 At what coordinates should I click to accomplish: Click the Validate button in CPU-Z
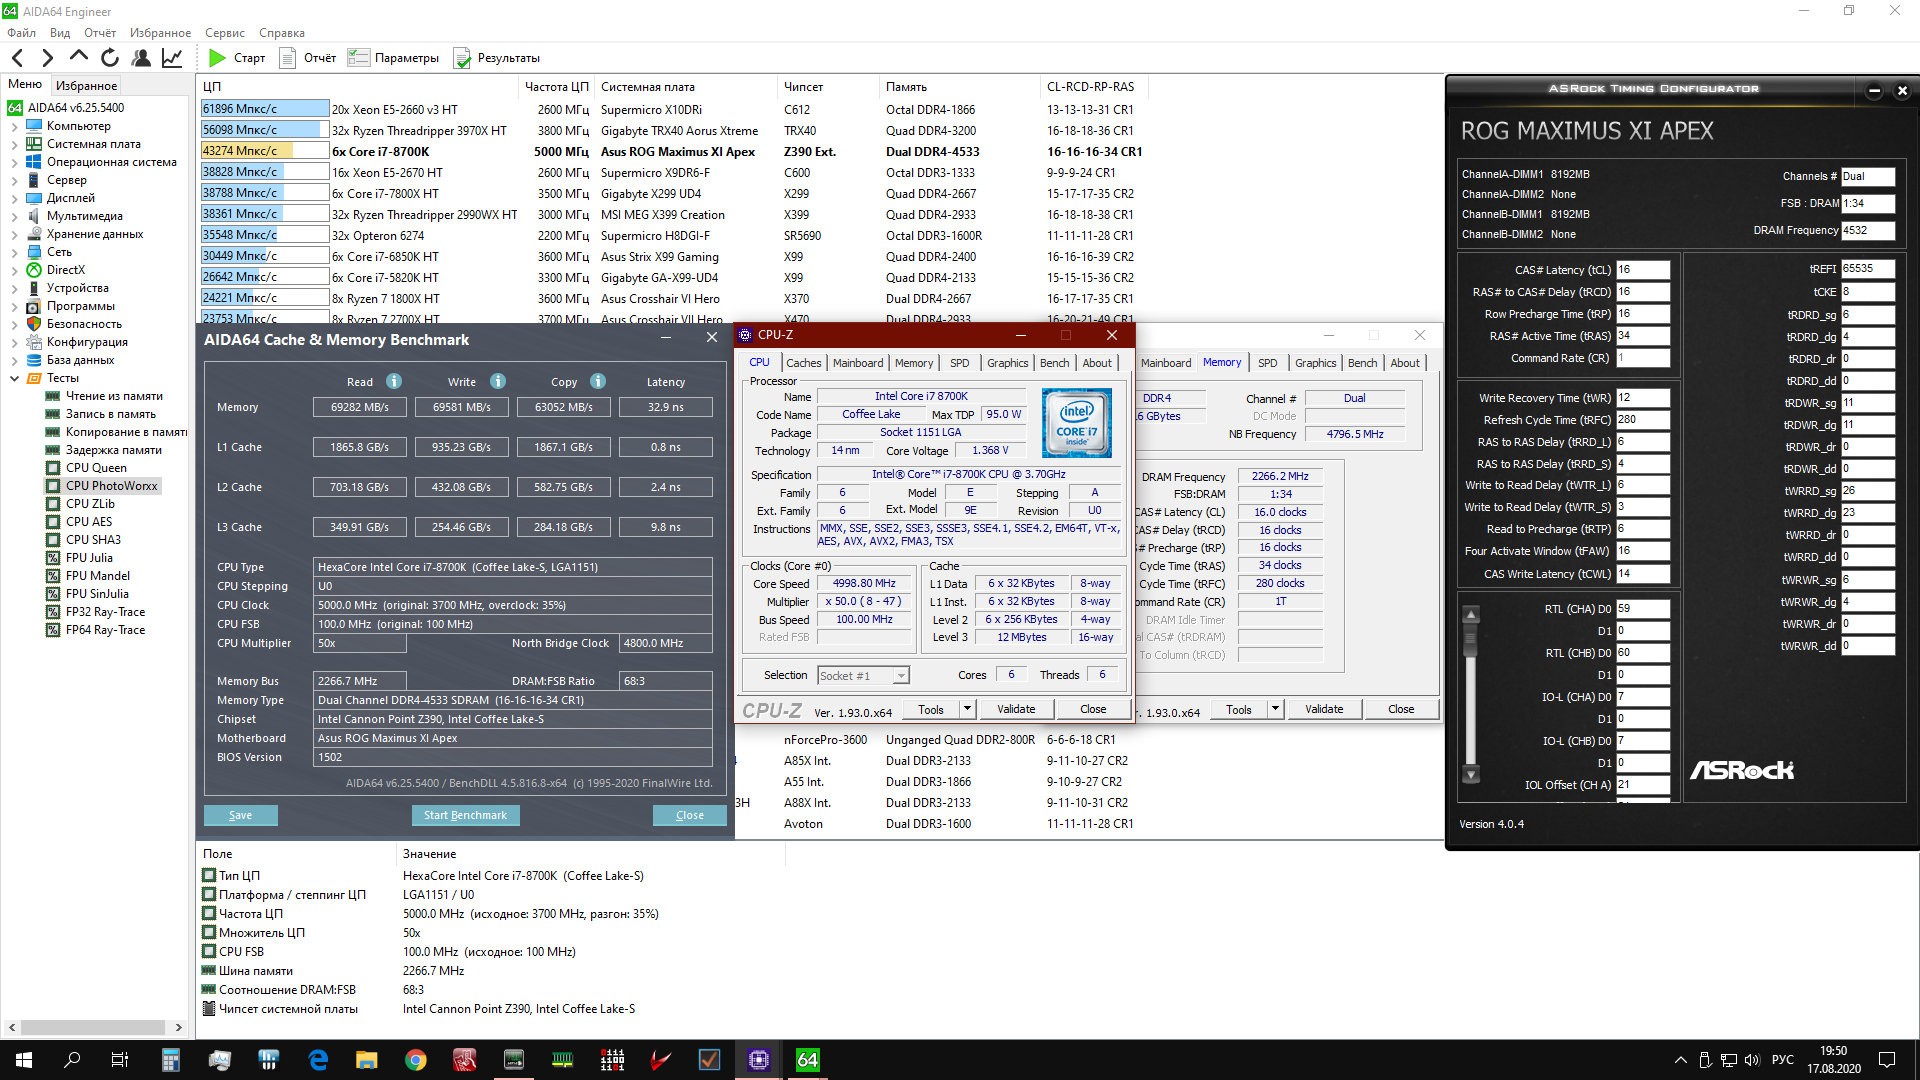point(1016,709)
